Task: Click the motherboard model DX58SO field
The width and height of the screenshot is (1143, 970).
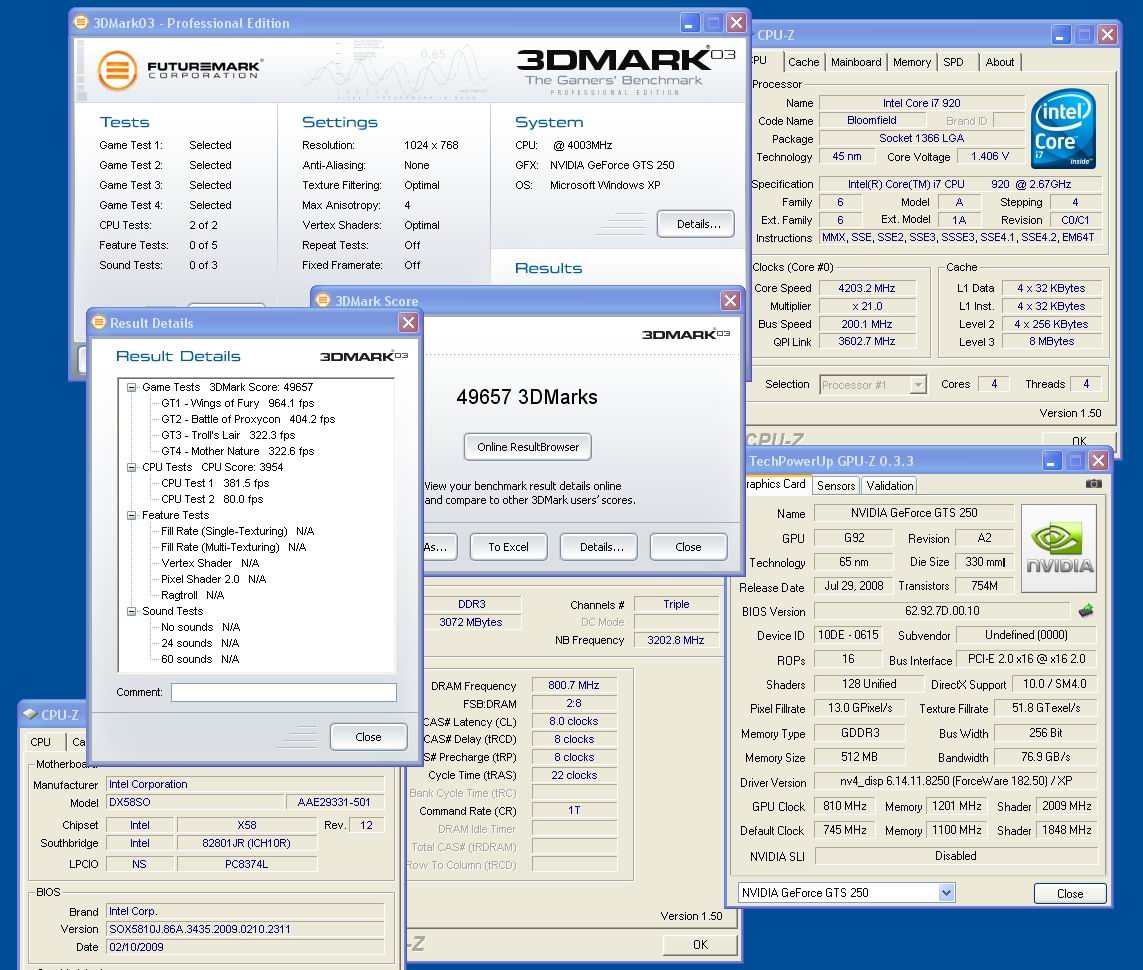Action: tap(195, 802)
